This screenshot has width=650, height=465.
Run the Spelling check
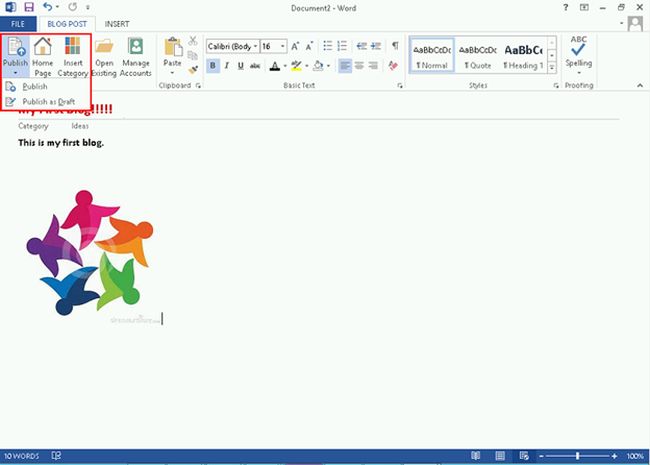tap(578, 54)
